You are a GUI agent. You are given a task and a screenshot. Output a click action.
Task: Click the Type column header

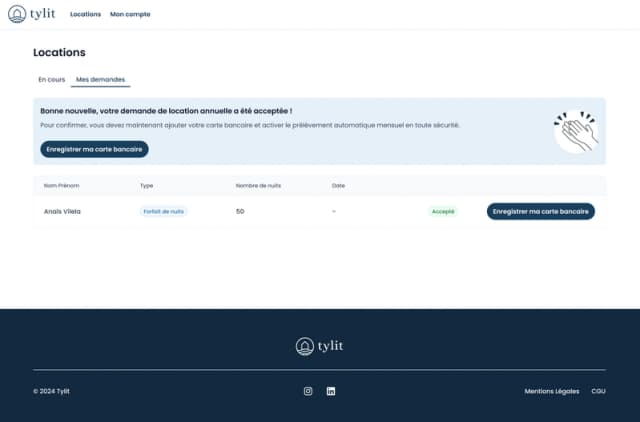[x=146, y=185]
